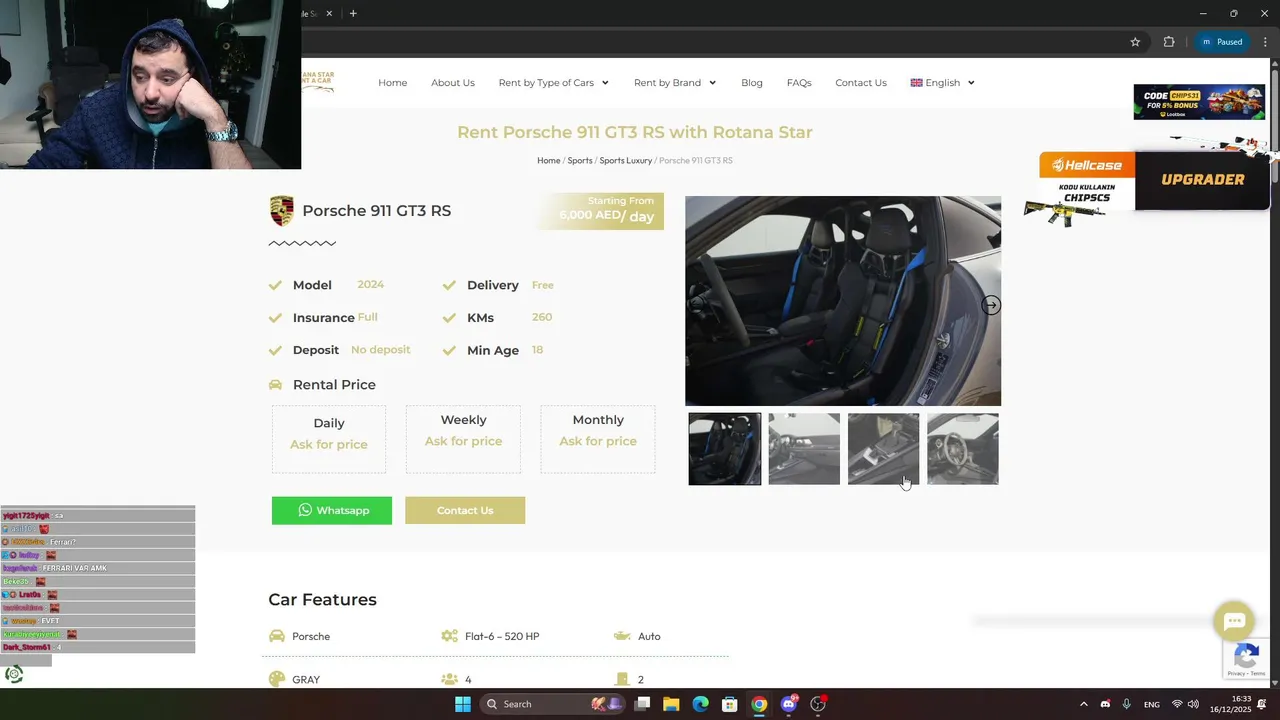This screenshot has width=1280, height=720.
Task: Expand the Rent by Brand dropdown
Action: [x=675, y=83]
